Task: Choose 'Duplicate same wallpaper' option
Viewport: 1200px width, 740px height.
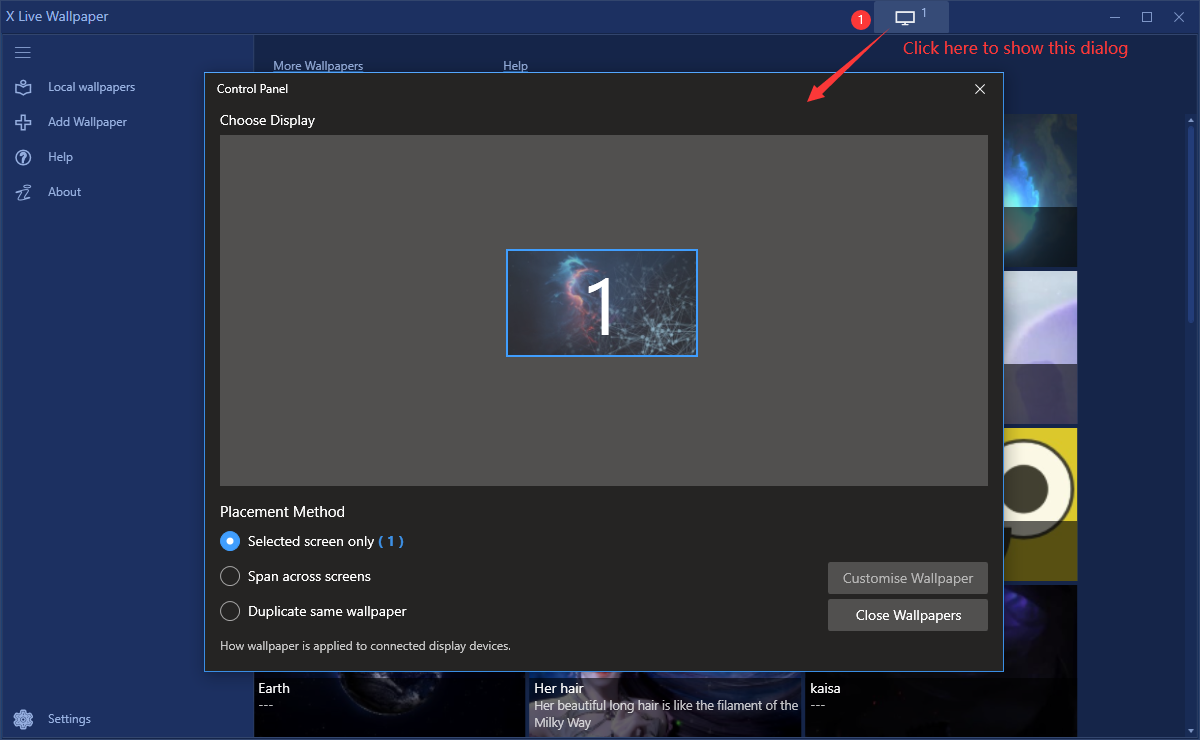Action: pos(230,611)
